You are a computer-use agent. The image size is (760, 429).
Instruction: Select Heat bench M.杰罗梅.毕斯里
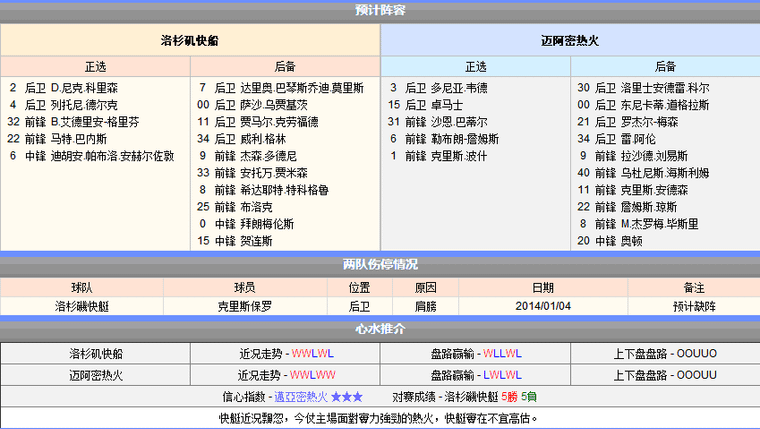[639, 223]
